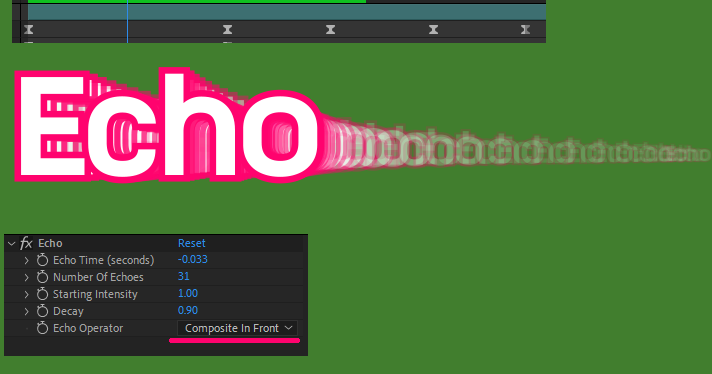This screenshot has width=712, height=374.
Task: Toggle stopwatch for Decay
Action: [x=42, y=311]
